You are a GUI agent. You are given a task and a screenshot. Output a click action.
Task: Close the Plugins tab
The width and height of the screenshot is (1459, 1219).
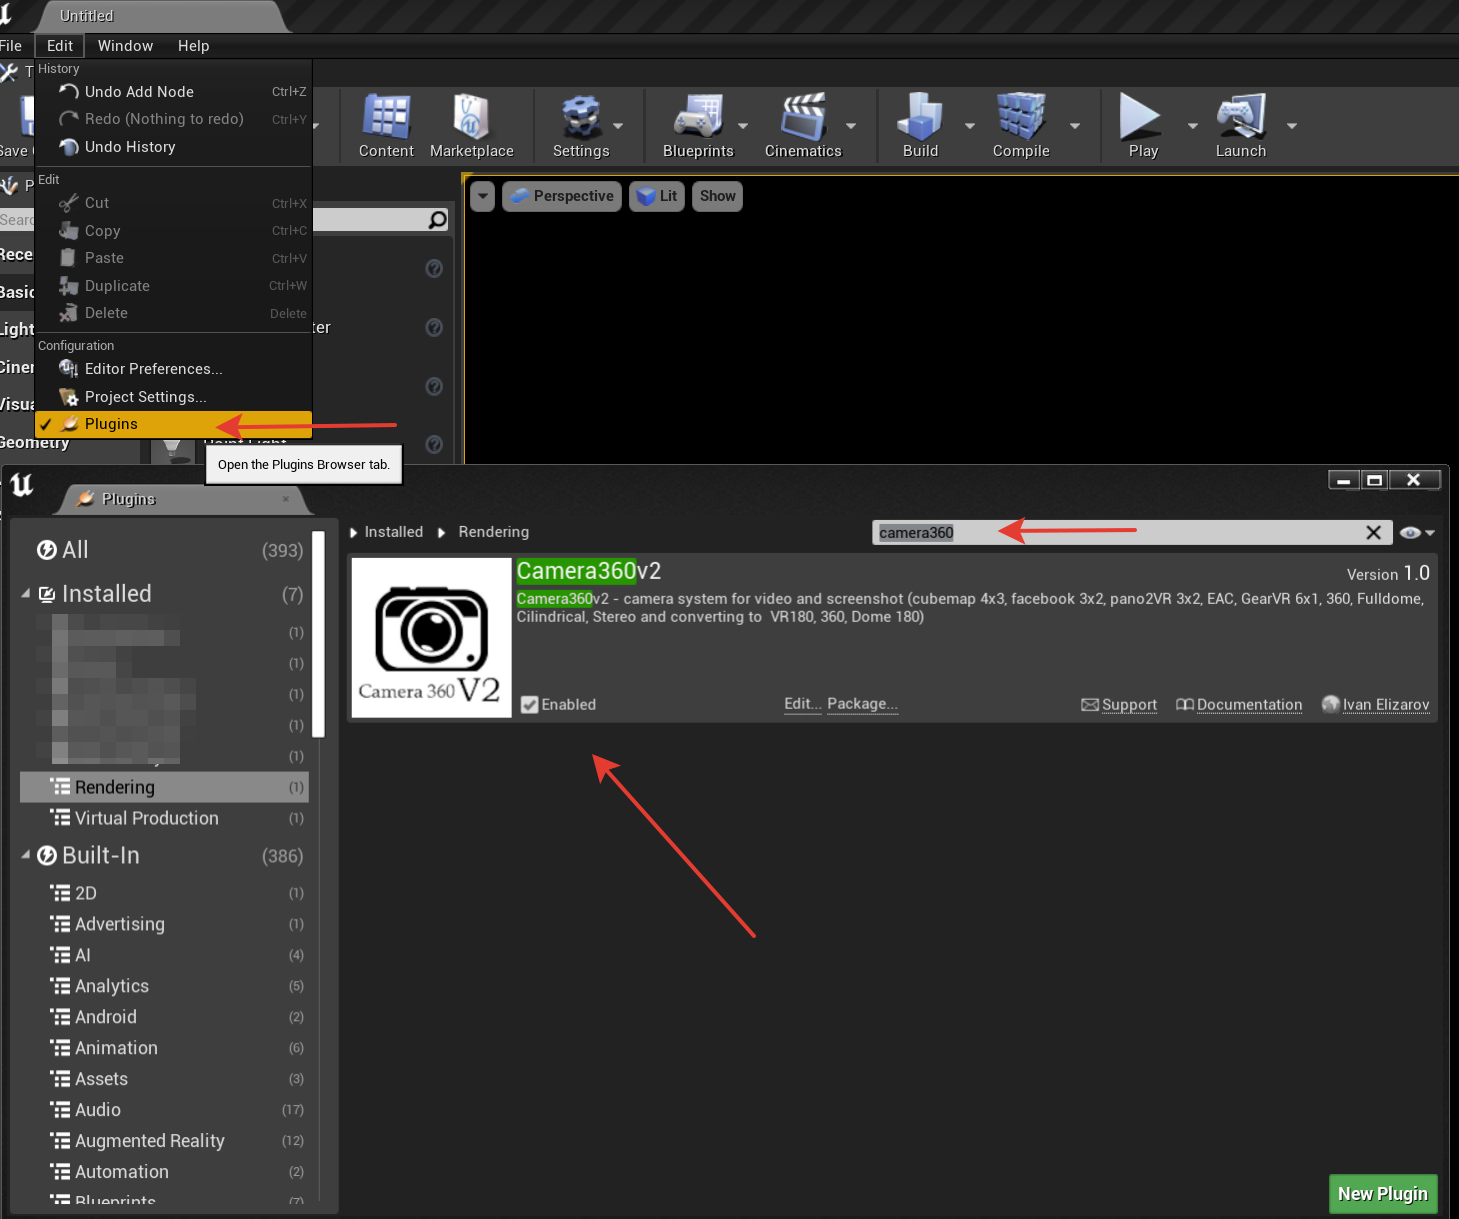coord(286,499)
